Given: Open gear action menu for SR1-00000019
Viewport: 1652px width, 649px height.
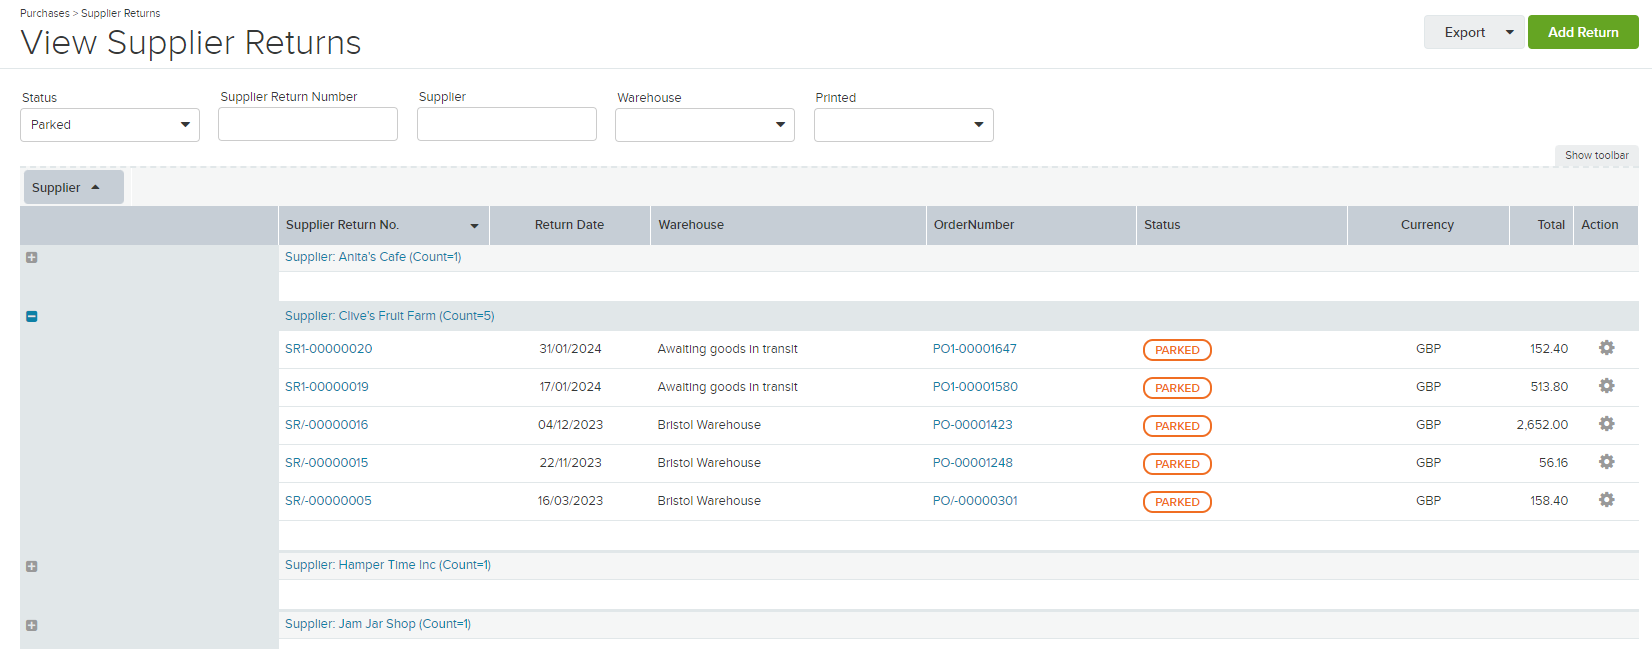Looking at the screenshot, I should [x=1606, y=386].
